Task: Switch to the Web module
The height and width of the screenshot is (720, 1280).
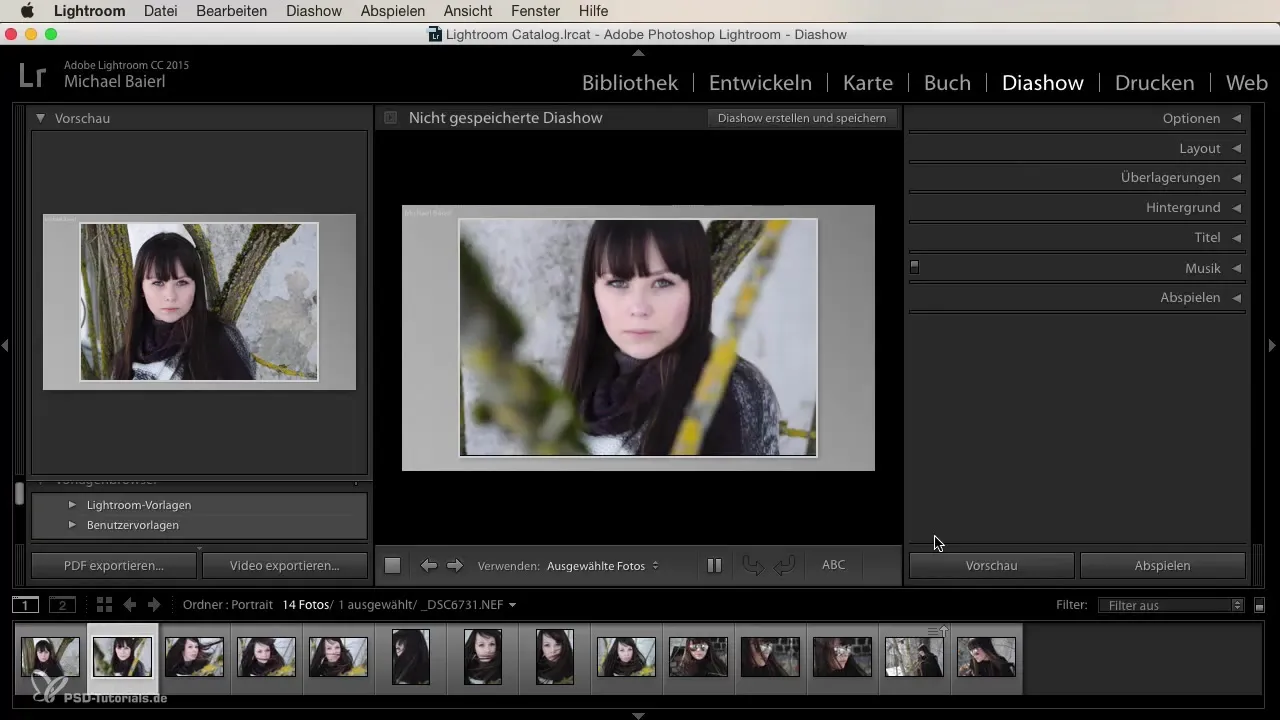Action: click(1246, 83)
